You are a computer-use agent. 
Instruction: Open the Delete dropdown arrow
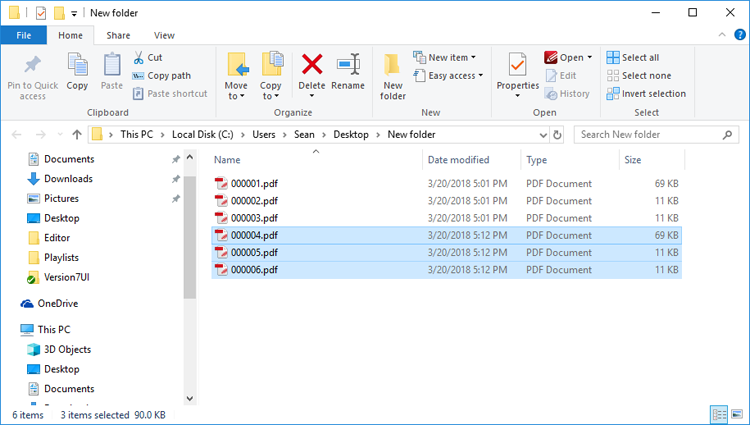(x=312, y=96)
